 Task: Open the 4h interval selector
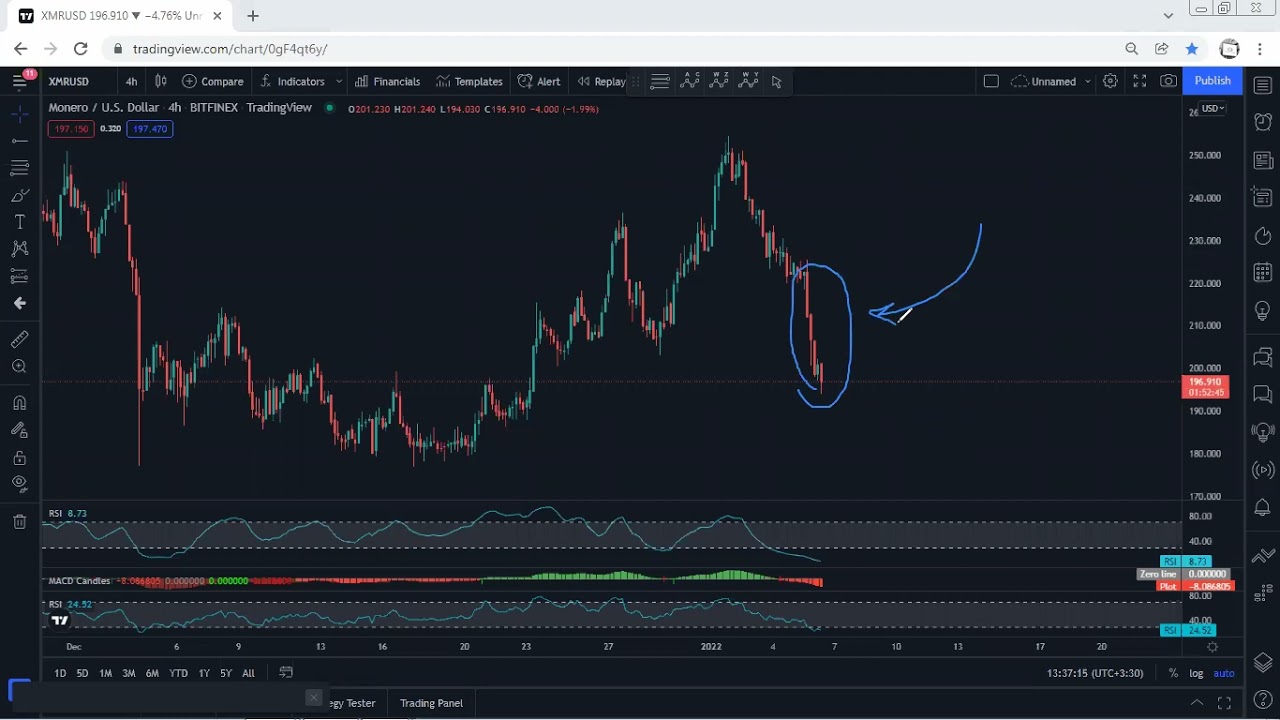[131, 81]
